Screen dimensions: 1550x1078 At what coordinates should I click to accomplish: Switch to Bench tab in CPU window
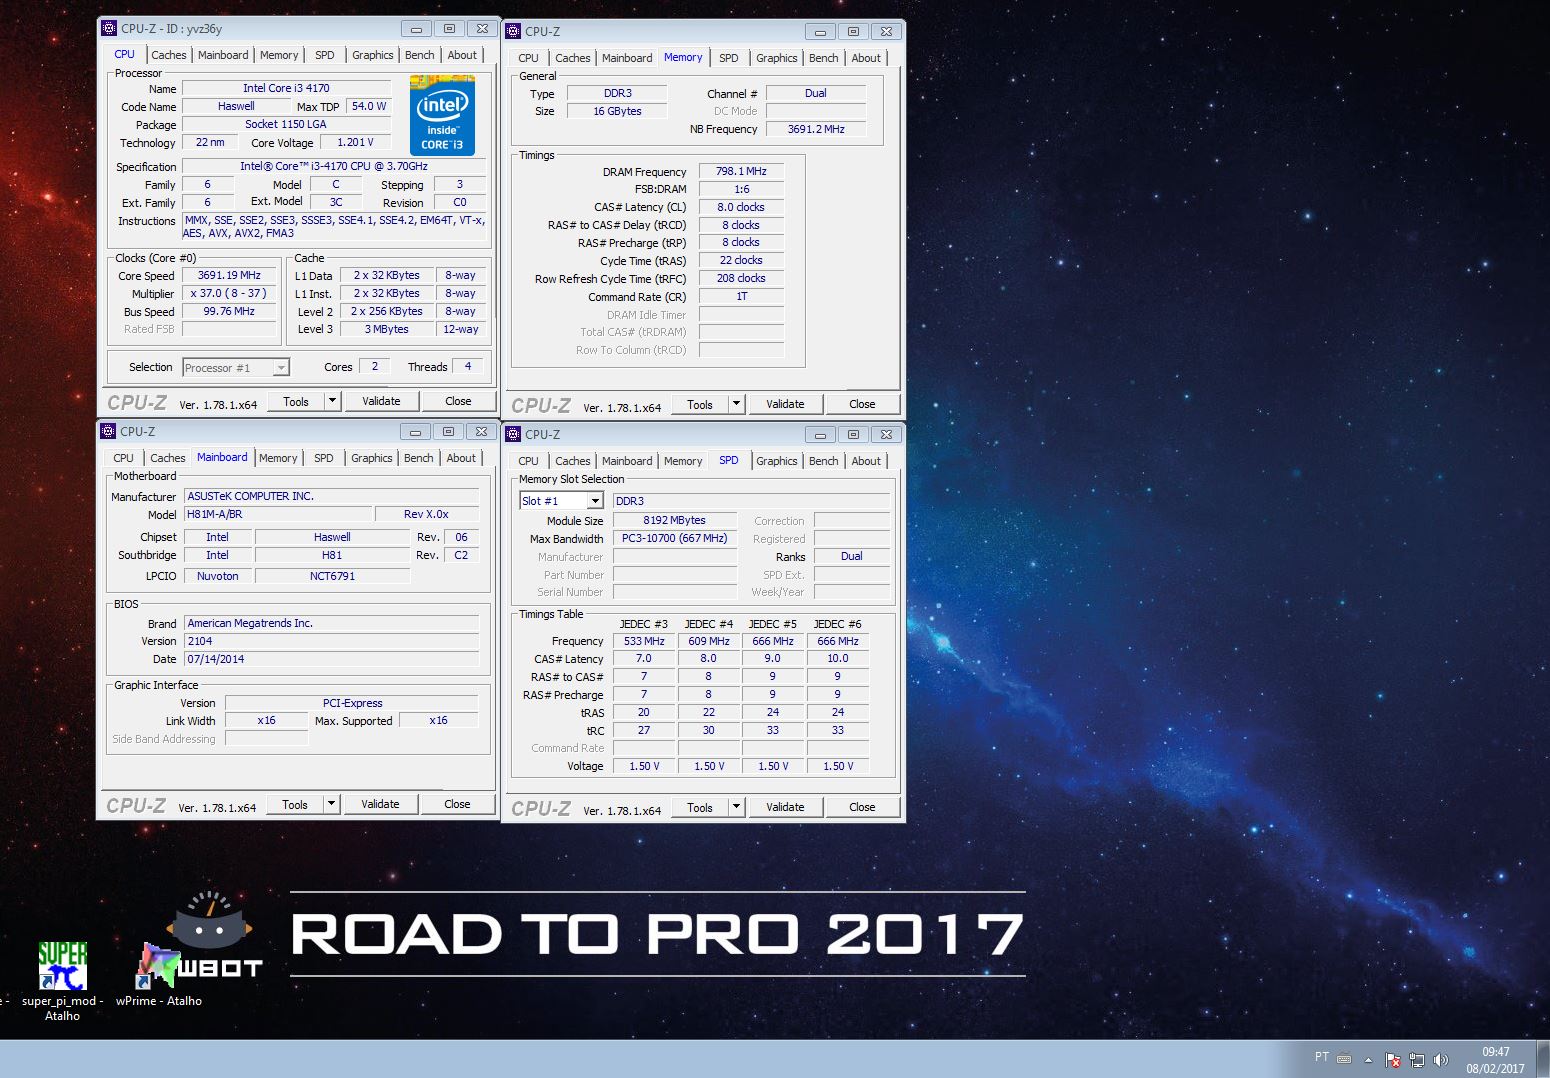pos(420,55)
